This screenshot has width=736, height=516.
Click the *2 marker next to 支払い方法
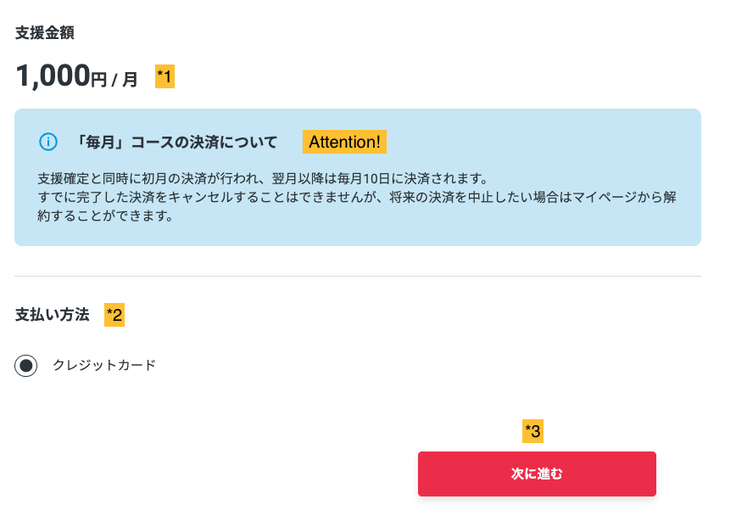pos(115,315)
